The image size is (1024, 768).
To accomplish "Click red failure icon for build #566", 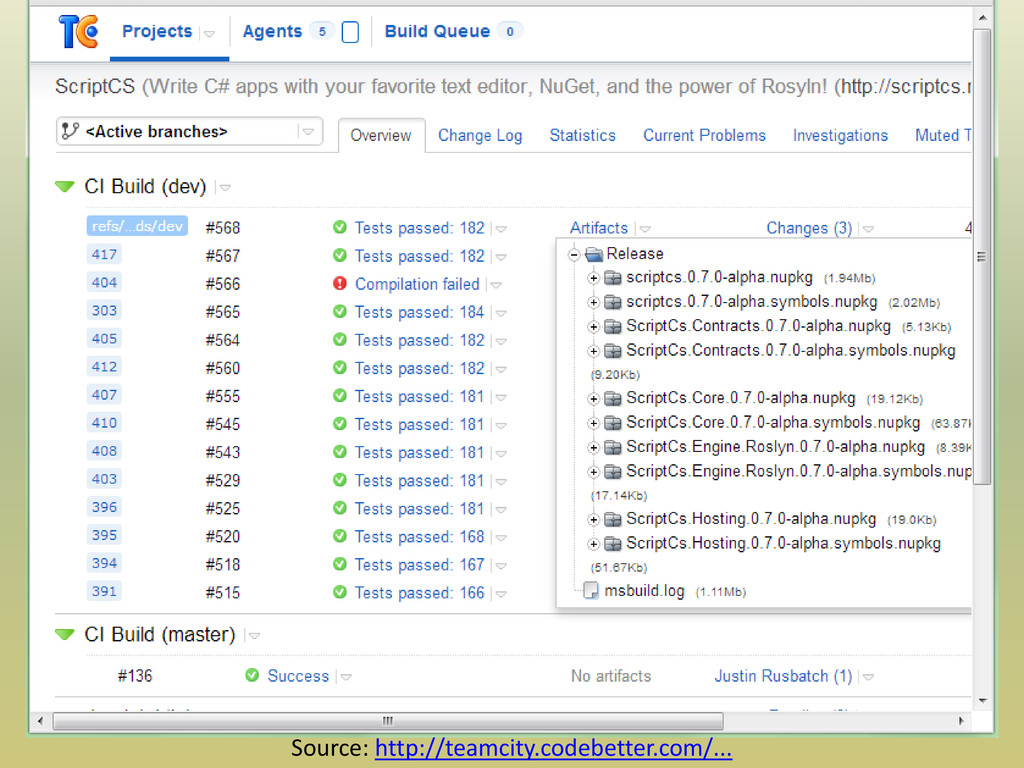I will 340,283.
